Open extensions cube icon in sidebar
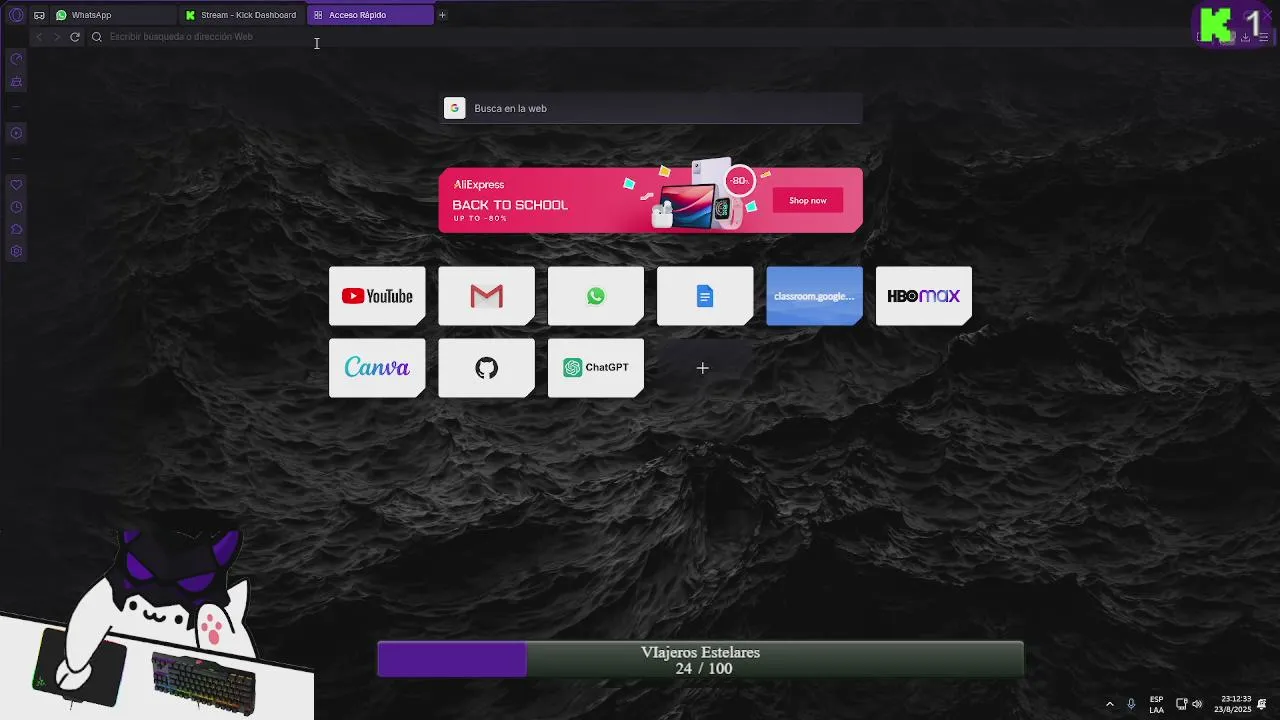 (x=16, y=229)
